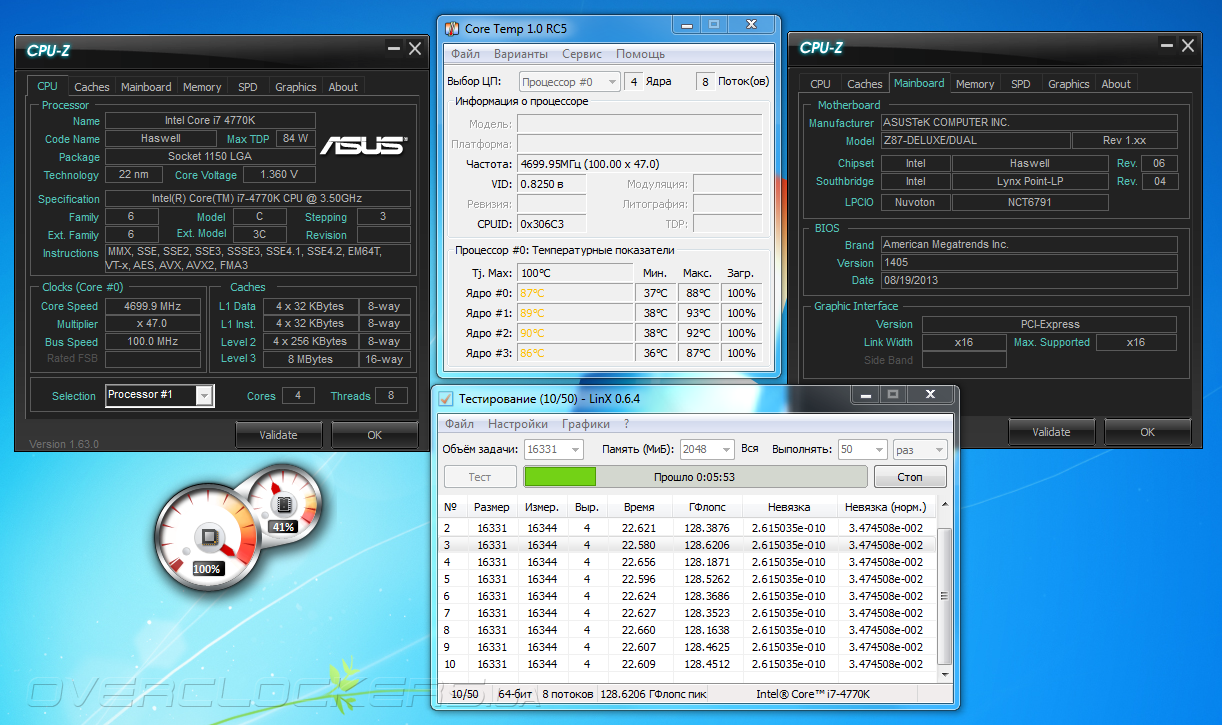1222x725 pixels.
Task: Click the Core Speed 4699.9 MHz value
Action: coord(153,306)
